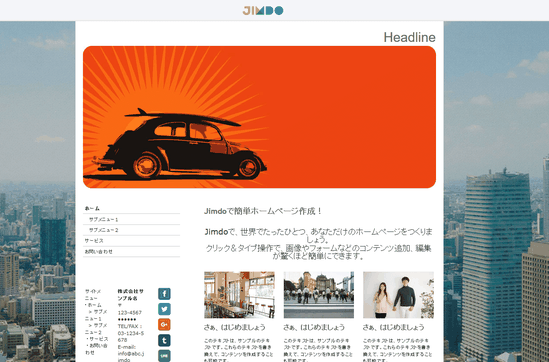
Task: Open the Google+ share icon
Action: [x=164, y=325]
